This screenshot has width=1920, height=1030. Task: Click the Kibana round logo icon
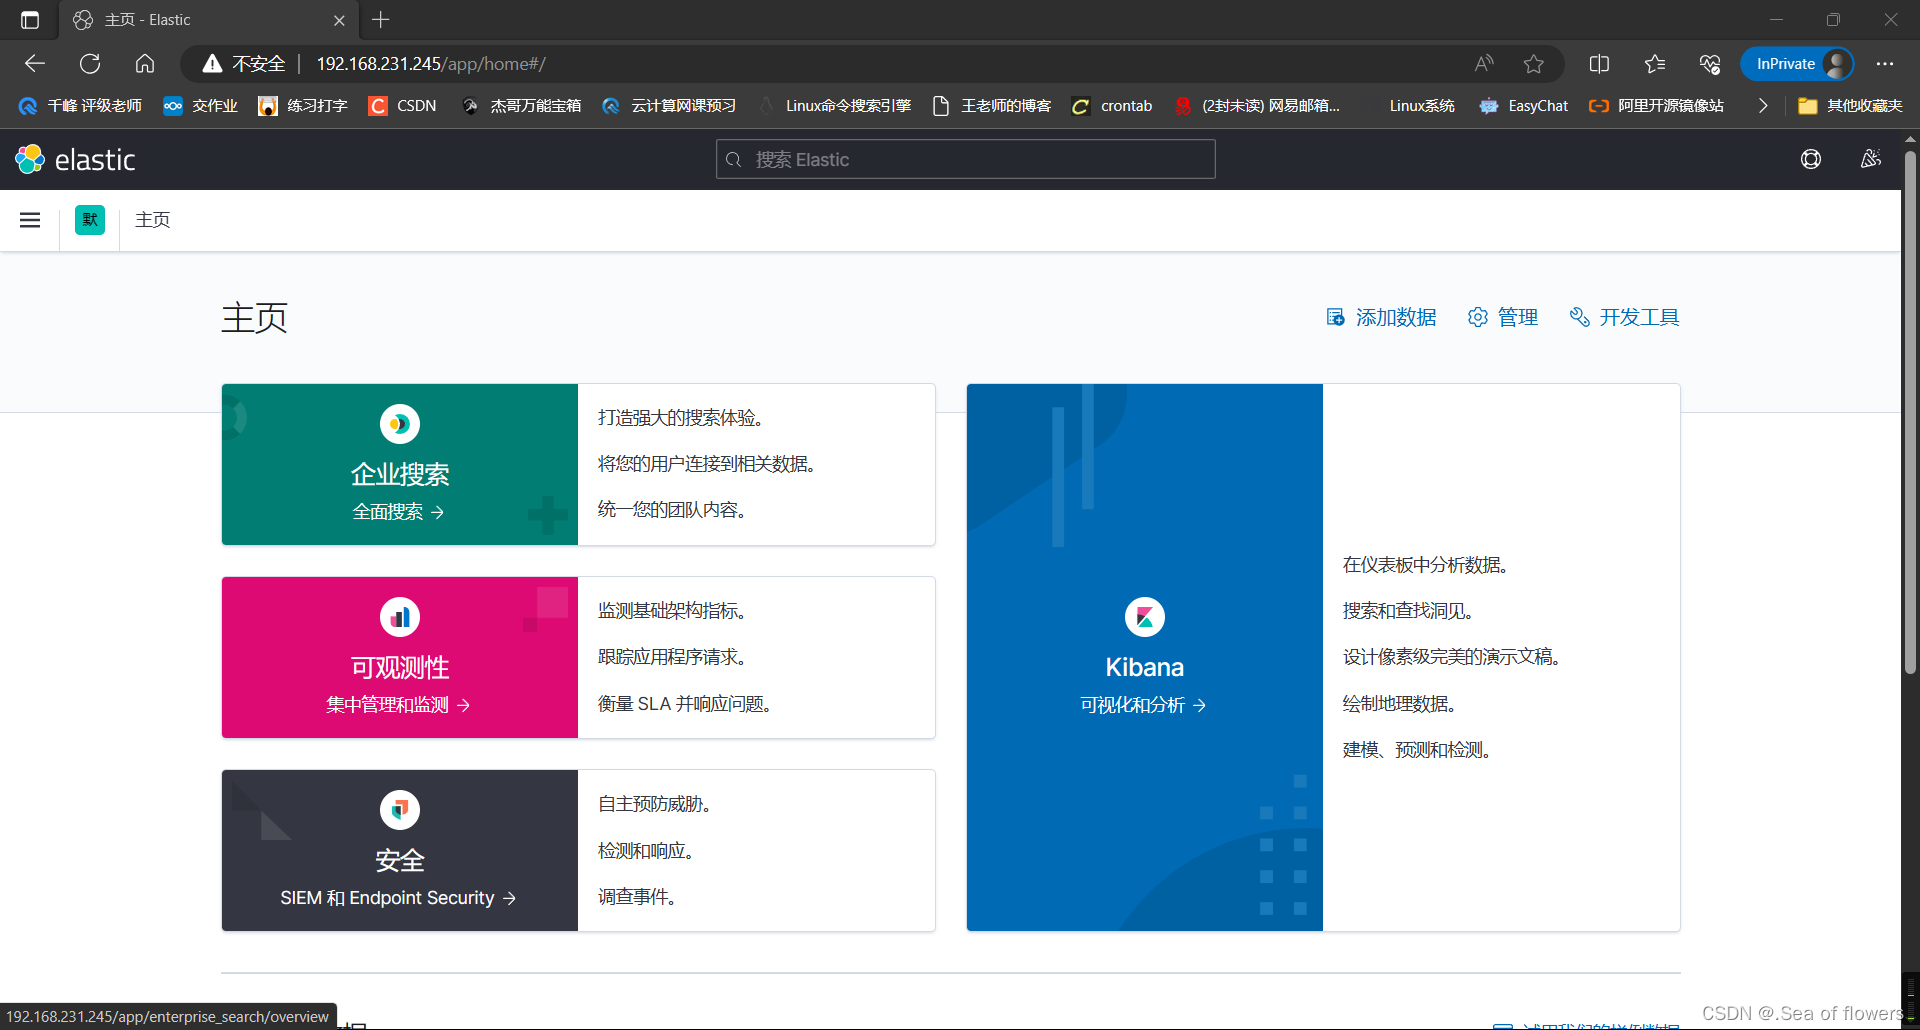click(1145, 617)
